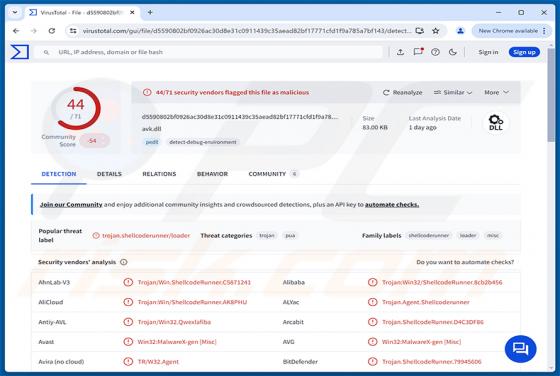The image size is (560, 376).
Task: Open Chrome profile avatar icon
Action: point(460,31)
